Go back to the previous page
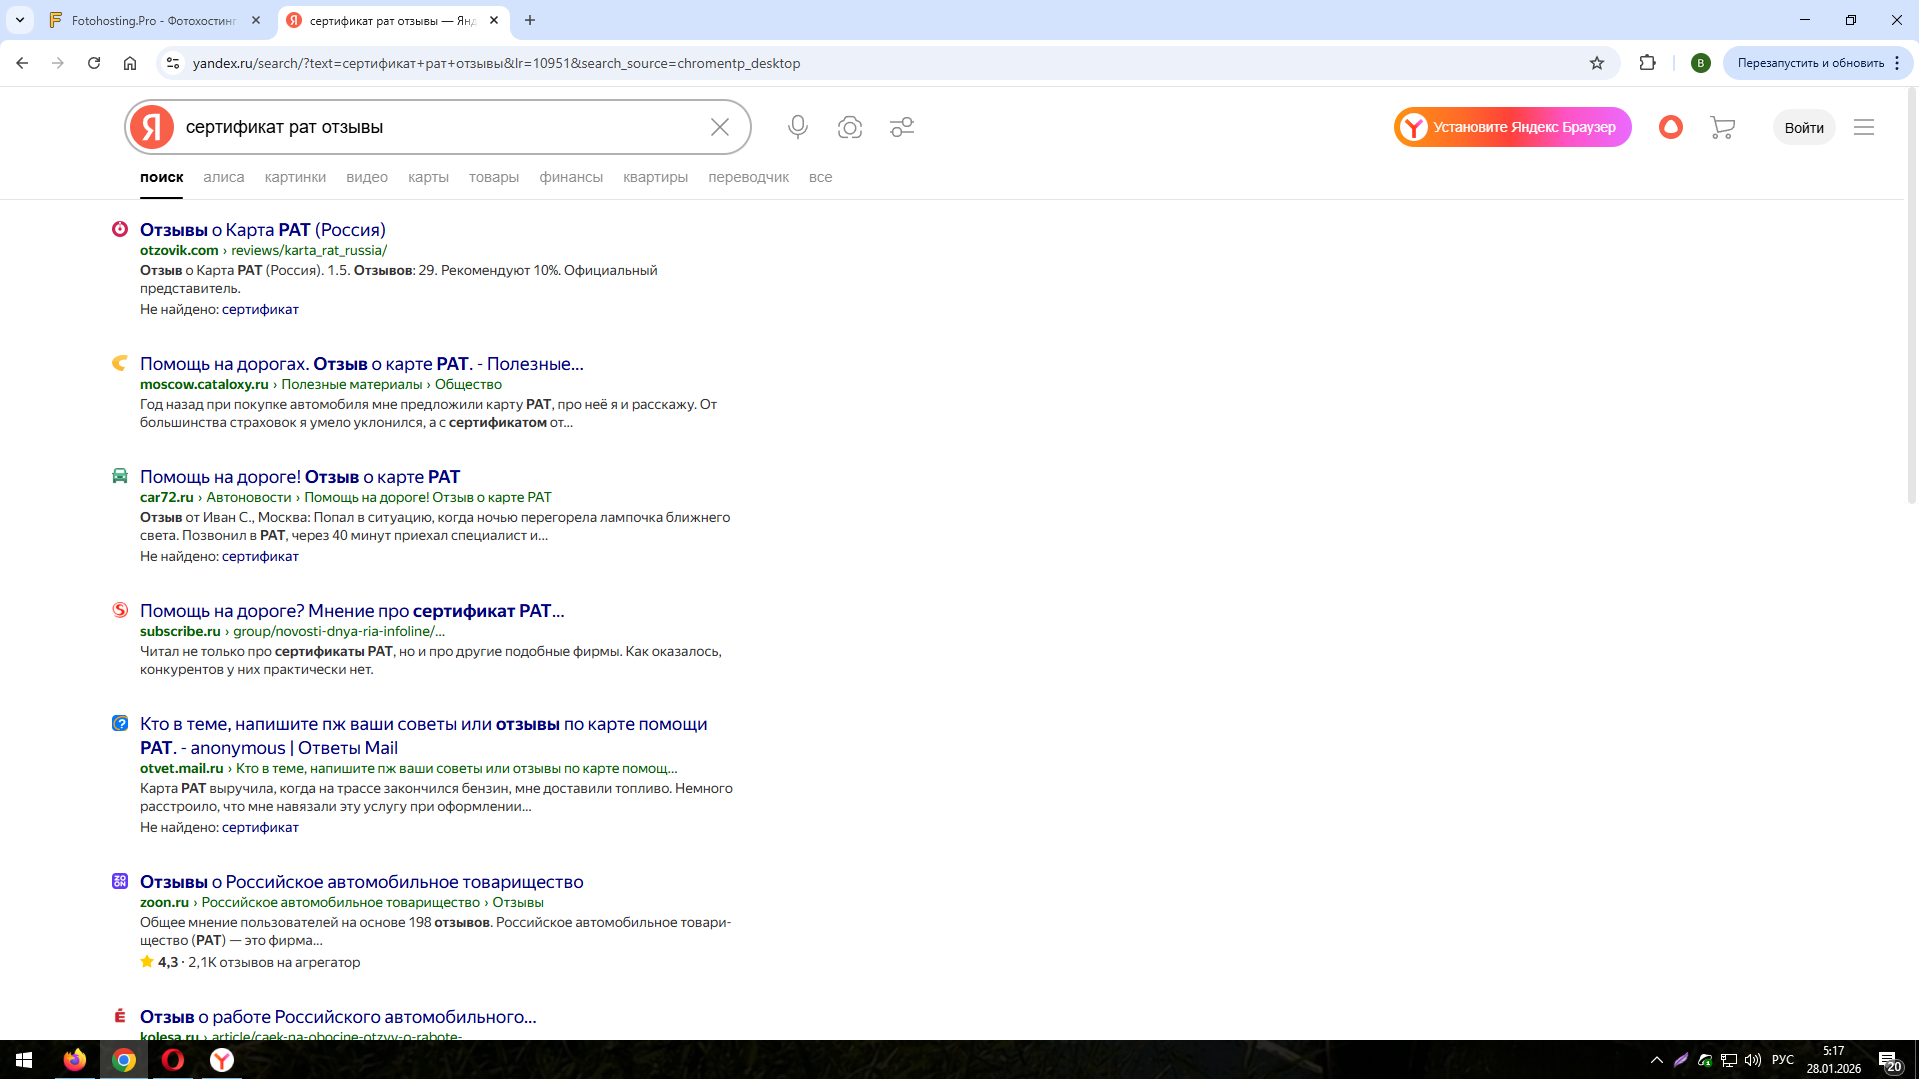The image size is (1919, 1079). click(22, 63)
